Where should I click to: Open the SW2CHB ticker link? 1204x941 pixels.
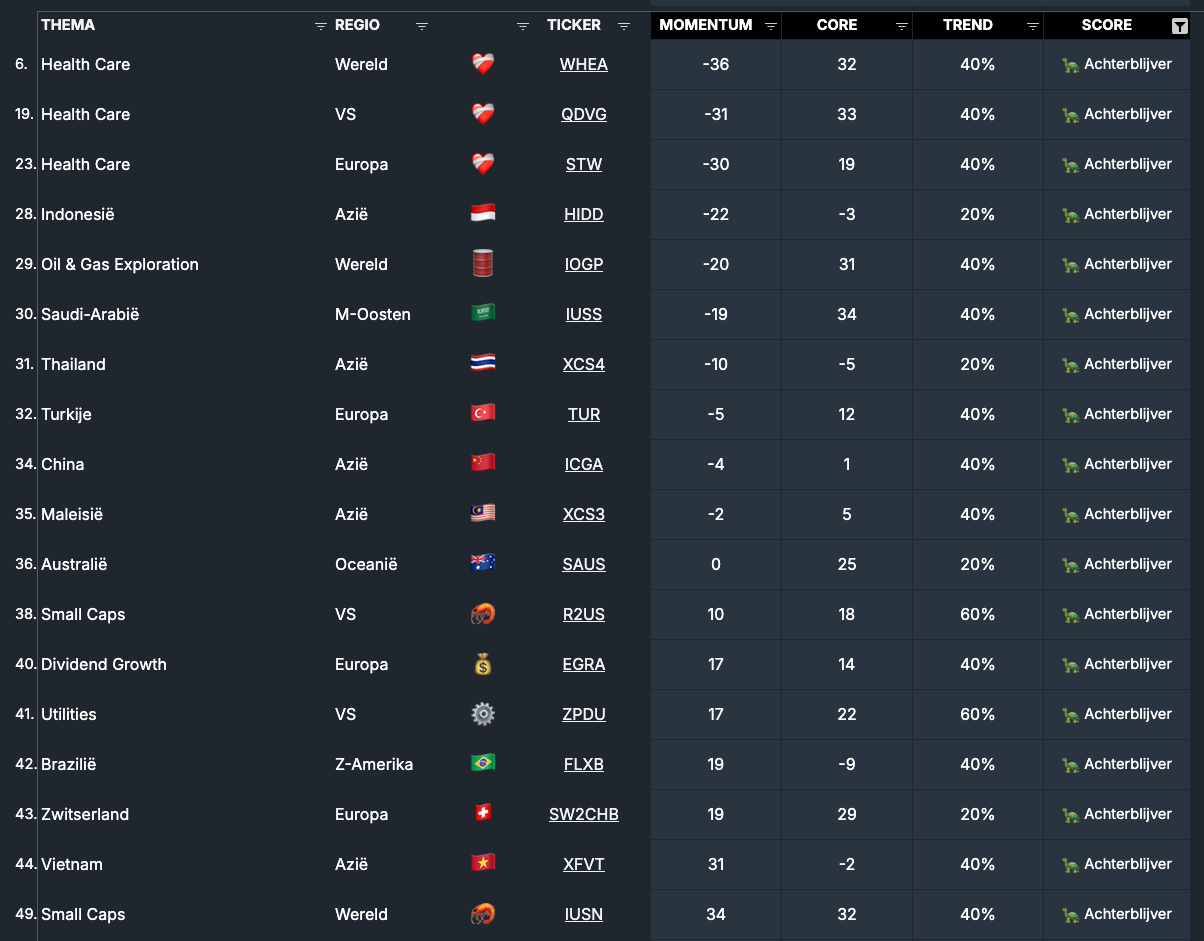(x=584, y=815)
